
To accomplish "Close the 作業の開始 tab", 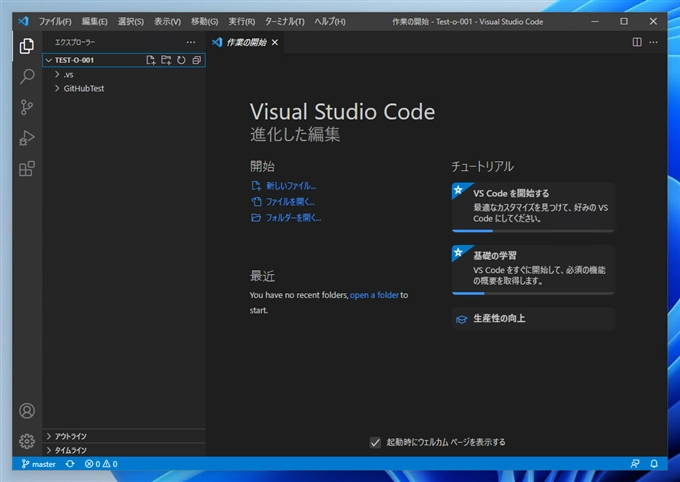I will tap(275, 43).
